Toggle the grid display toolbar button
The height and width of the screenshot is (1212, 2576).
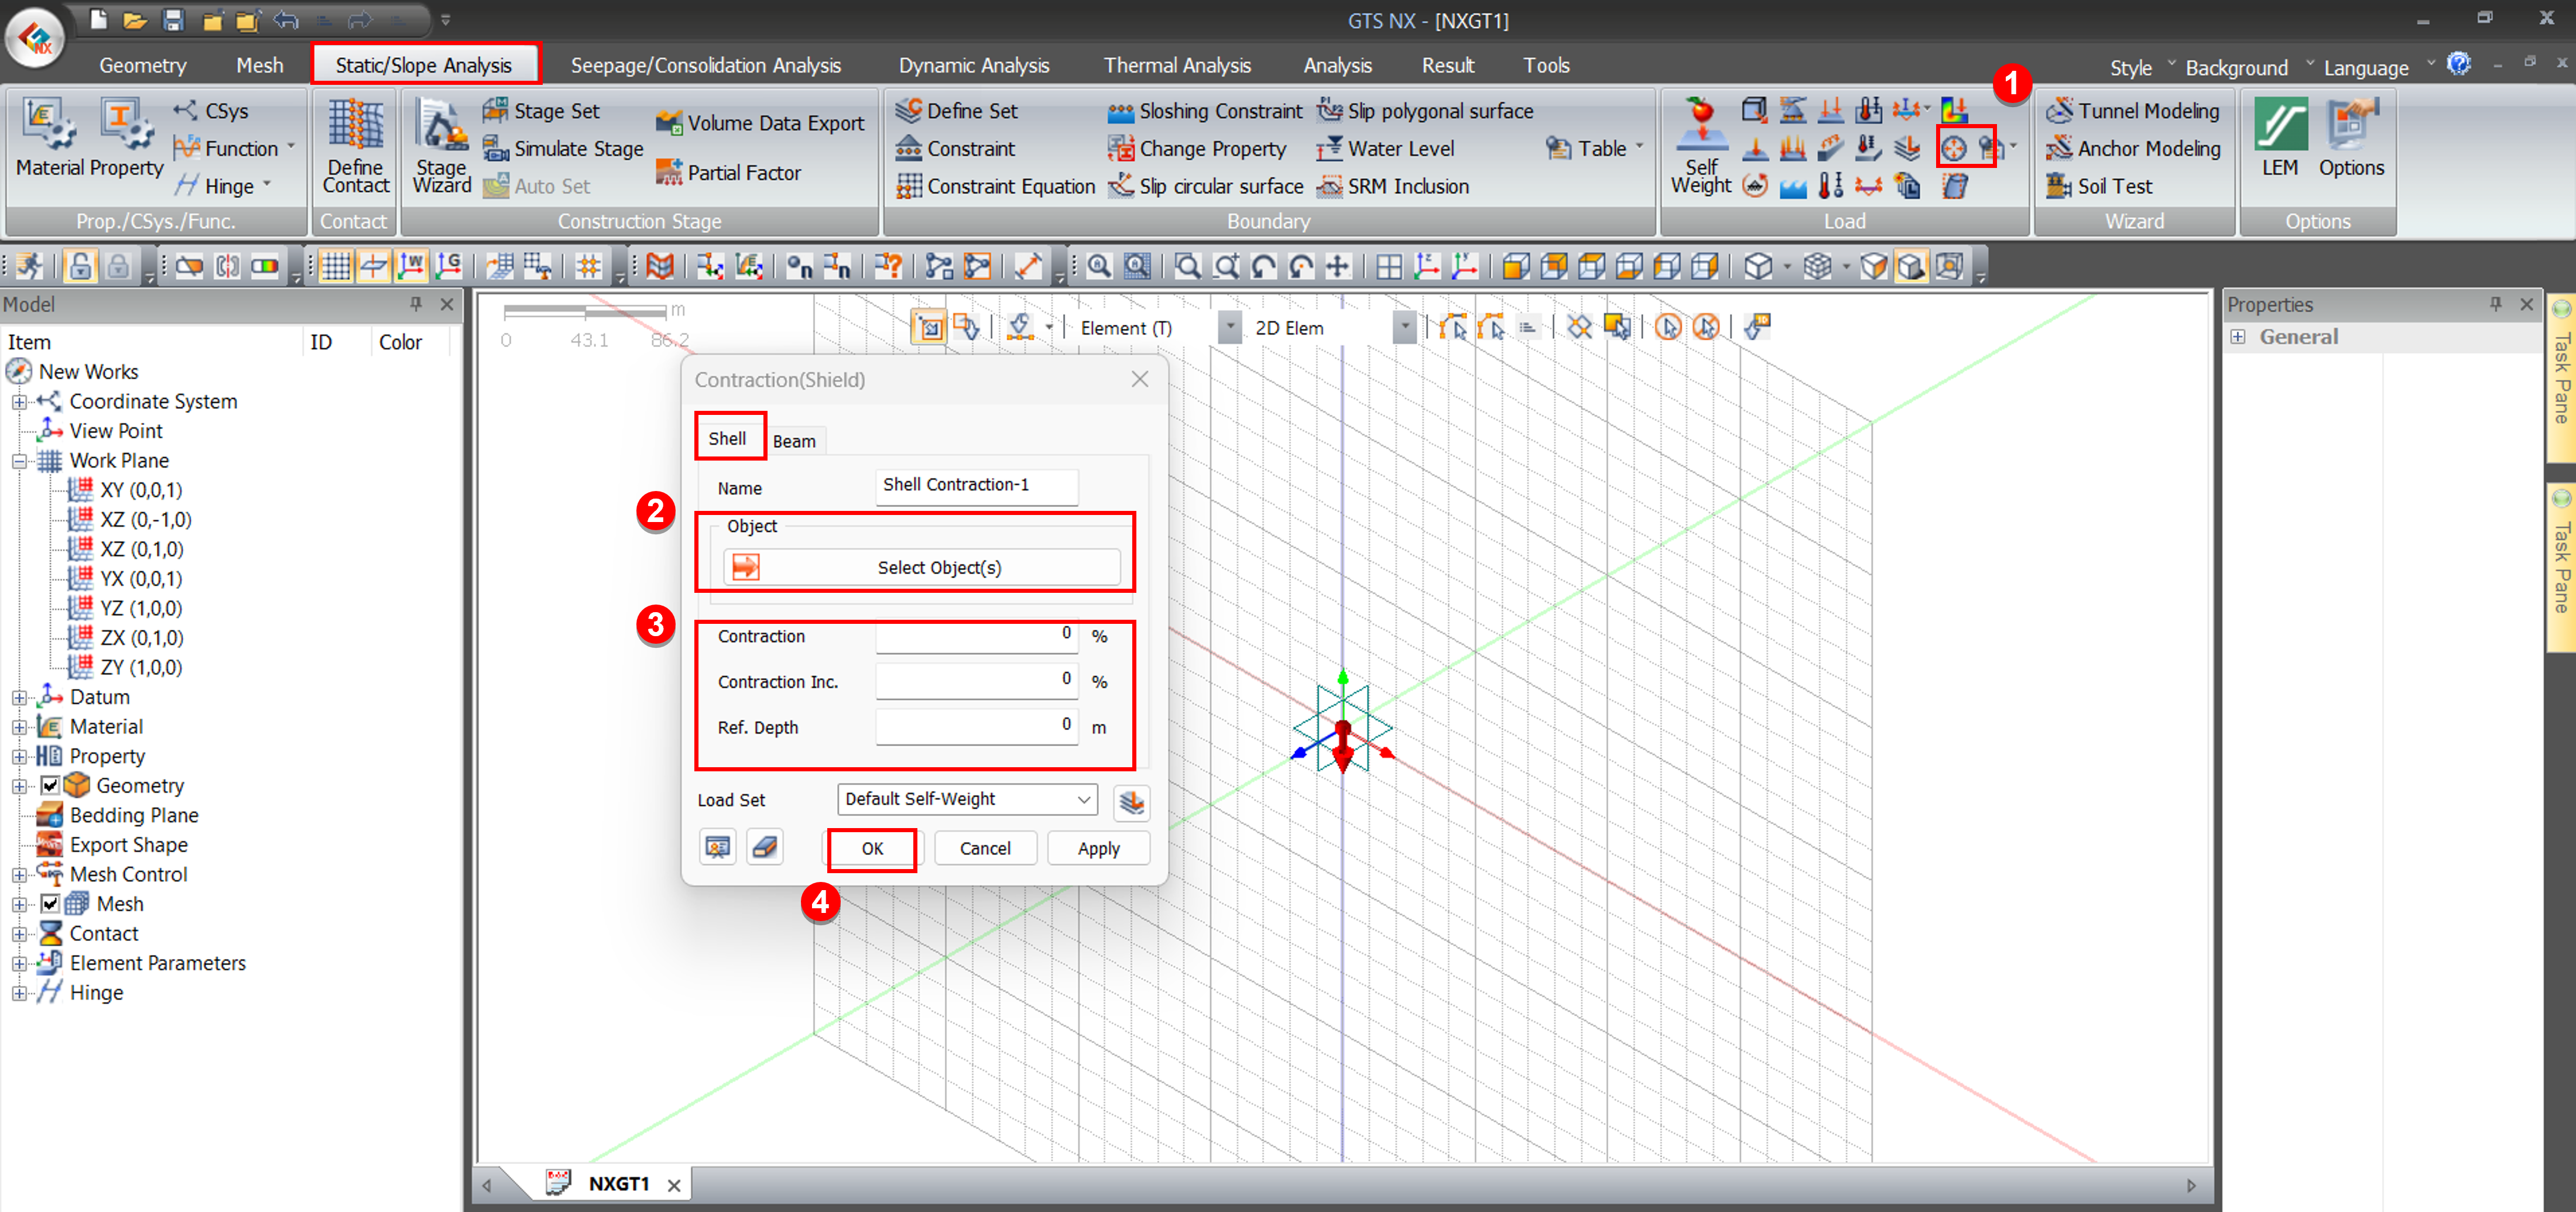(336, 267)
